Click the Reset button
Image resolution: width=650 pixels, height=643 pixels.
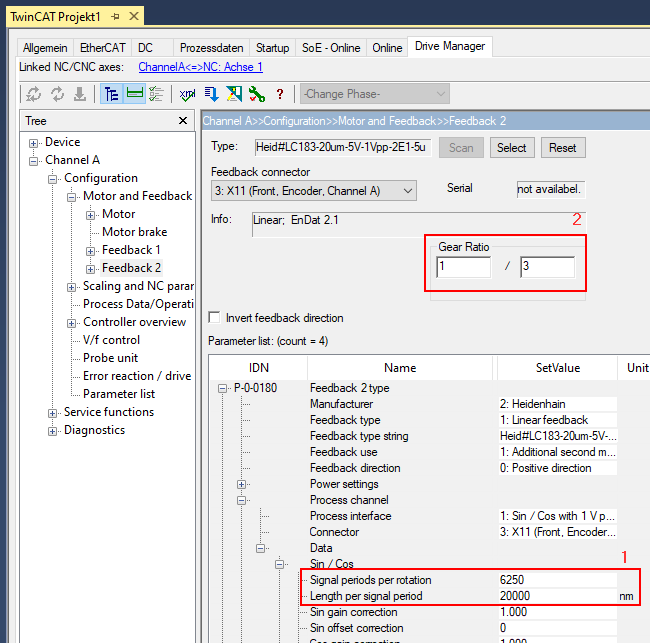[563, 148]
